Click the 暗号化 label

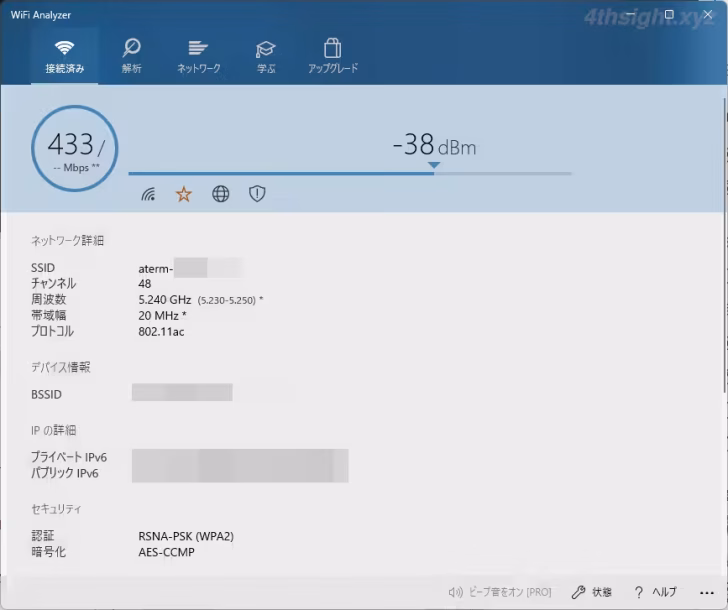click(x=48, y=552)
